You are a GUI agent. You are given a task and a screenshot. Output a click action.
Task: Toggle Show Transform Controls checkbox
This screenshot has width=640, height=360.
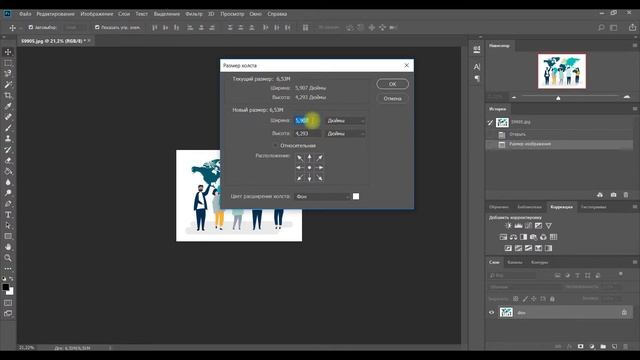97,27
